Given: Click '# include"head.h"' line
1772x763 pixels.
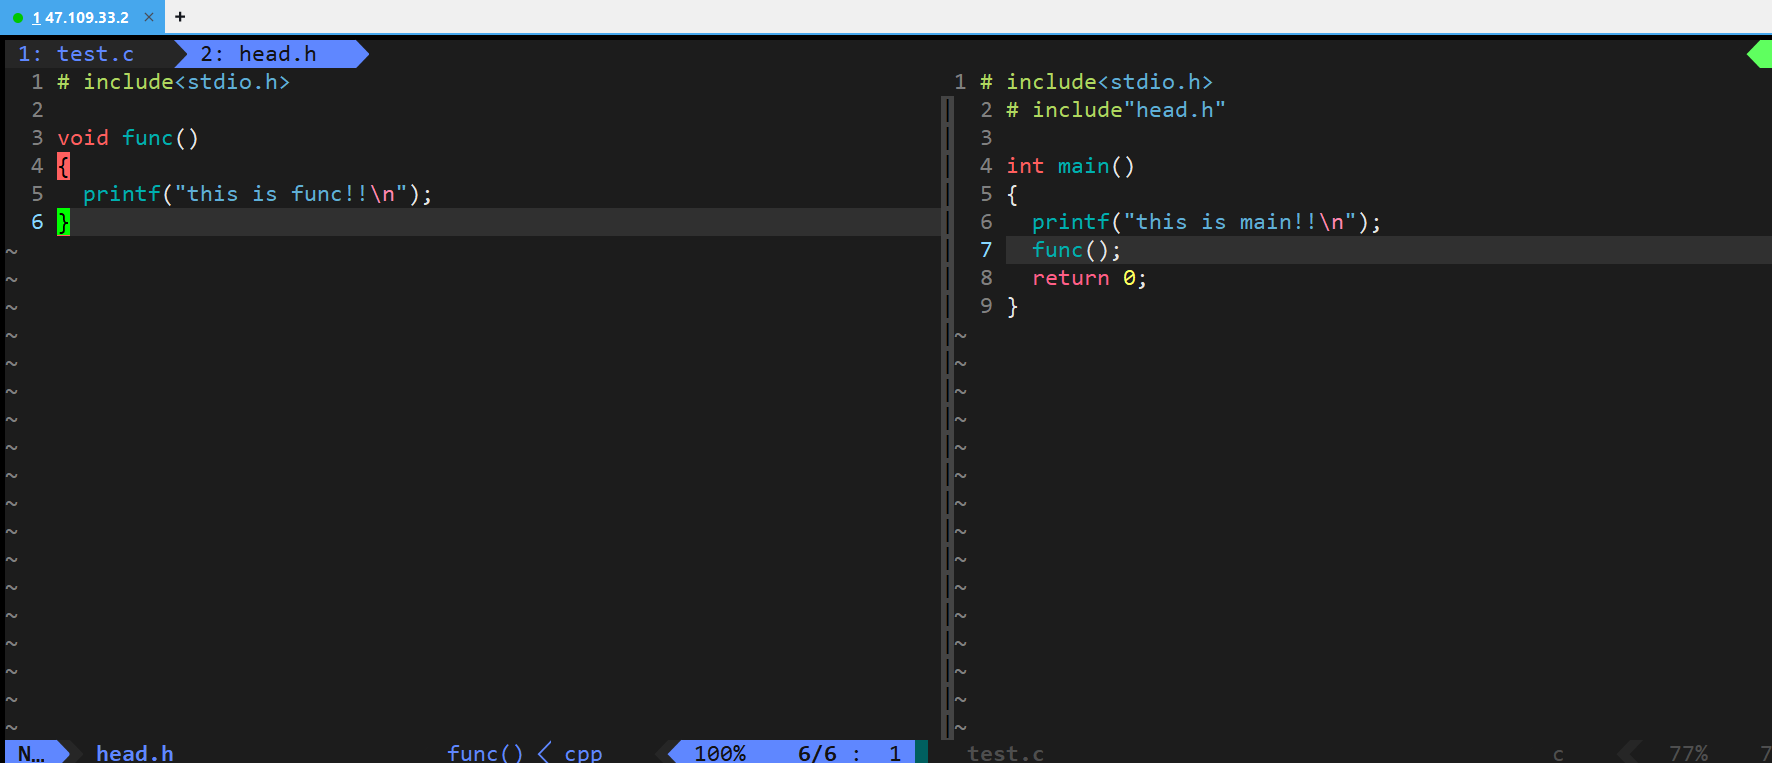Looking at the screenshot, I should [1116, 110].
